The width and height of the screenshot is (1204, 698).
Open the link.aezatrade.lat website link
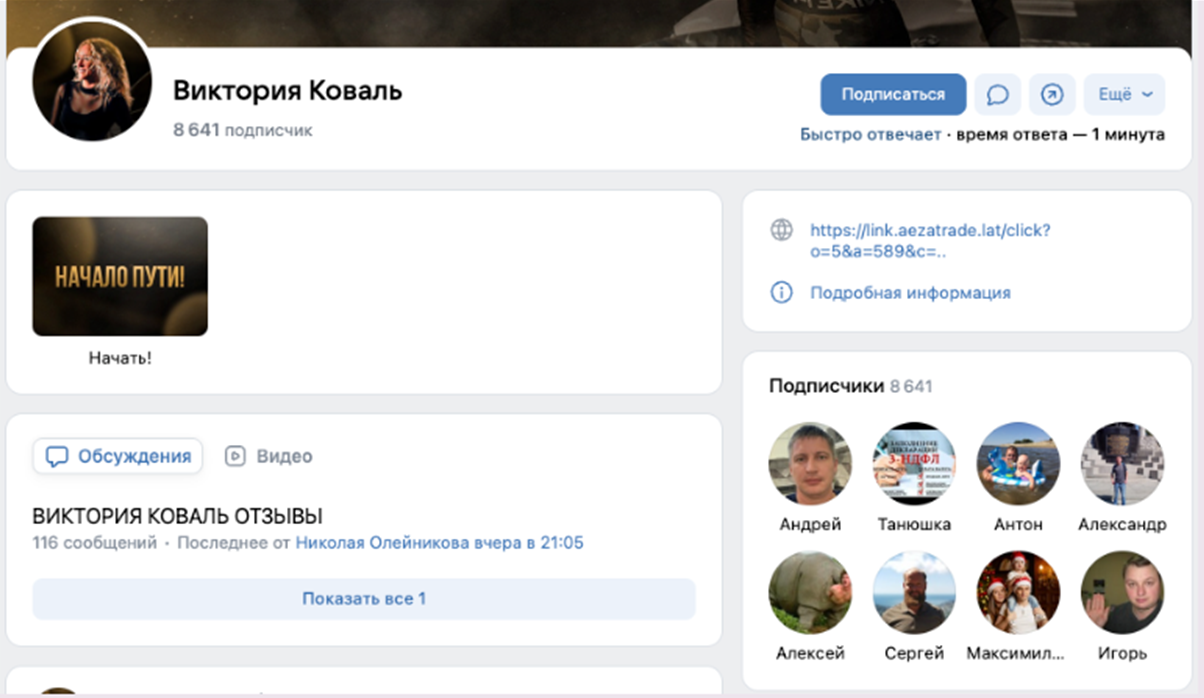930,241
